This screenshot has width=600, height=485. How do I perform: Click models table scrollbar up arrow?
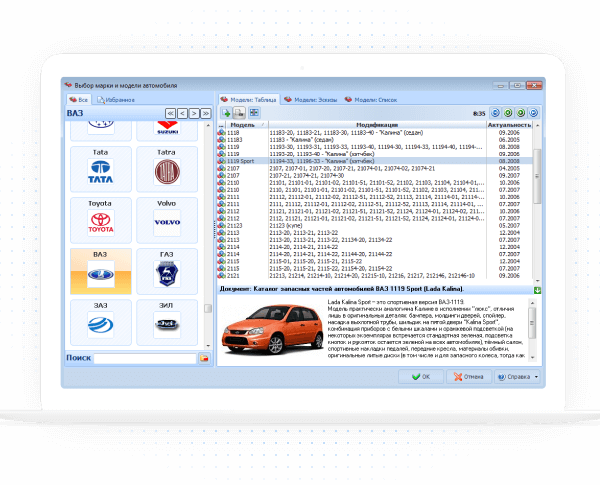pyautogui.click(x=537, y=125)
